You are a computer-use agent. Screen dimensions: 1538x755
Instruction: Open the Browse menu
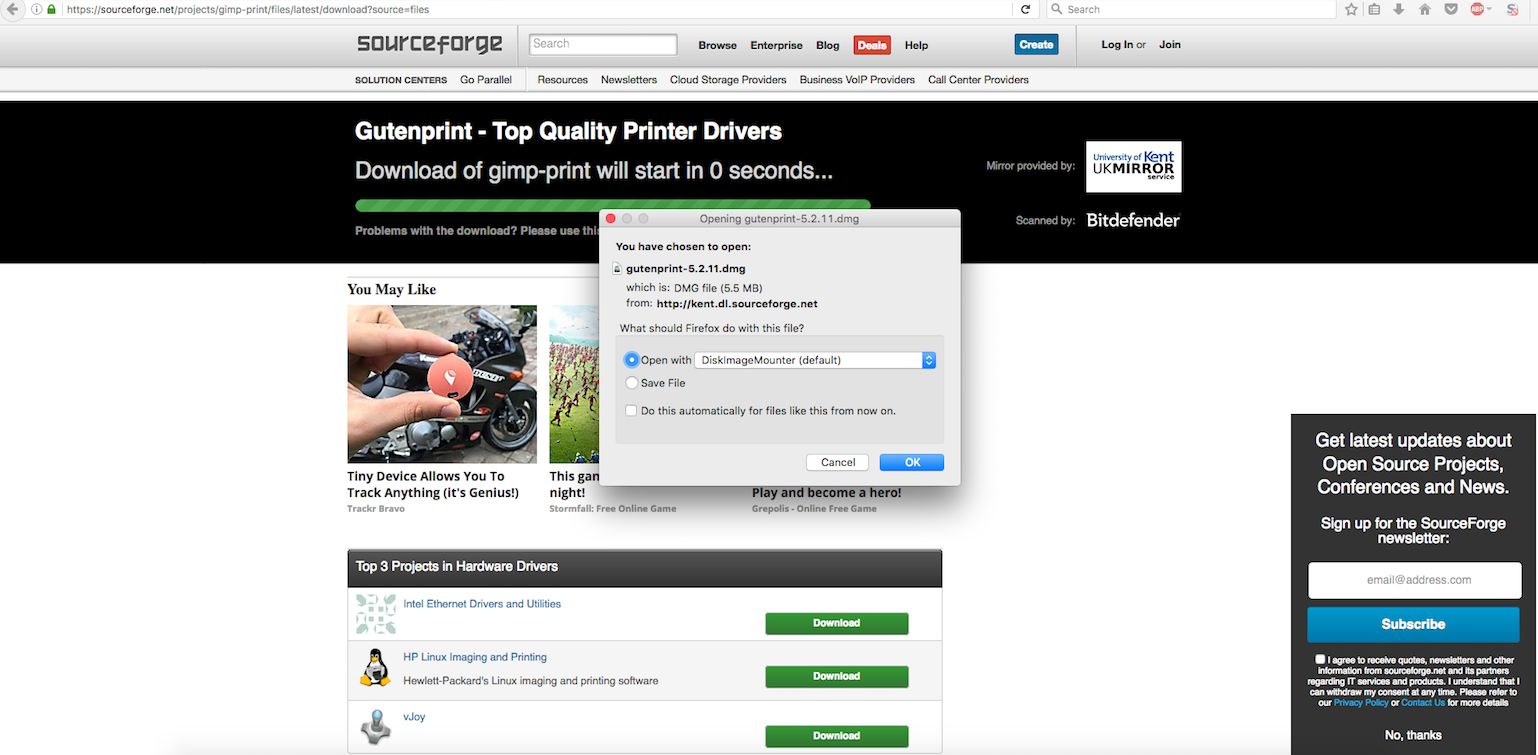tap(717, 45)
